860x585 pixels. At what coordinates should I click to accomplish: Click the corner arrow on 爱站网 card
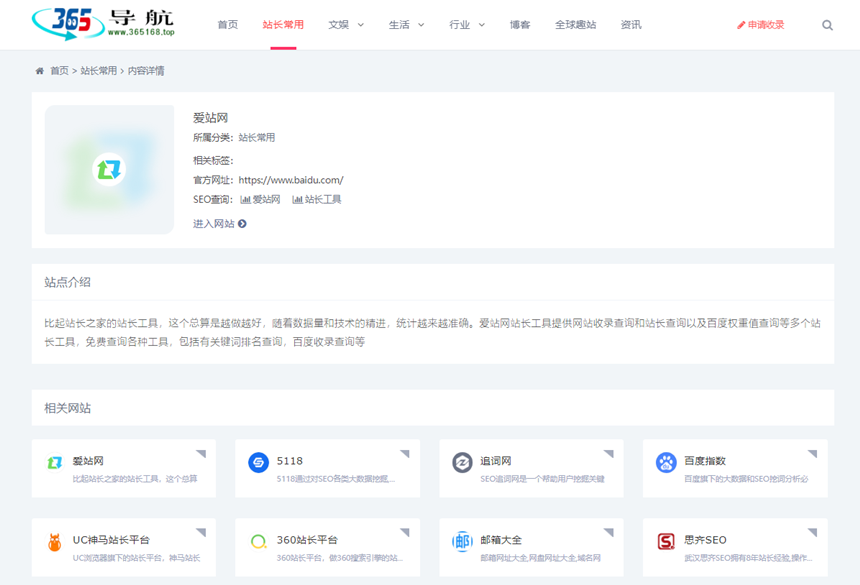point(201,453)
